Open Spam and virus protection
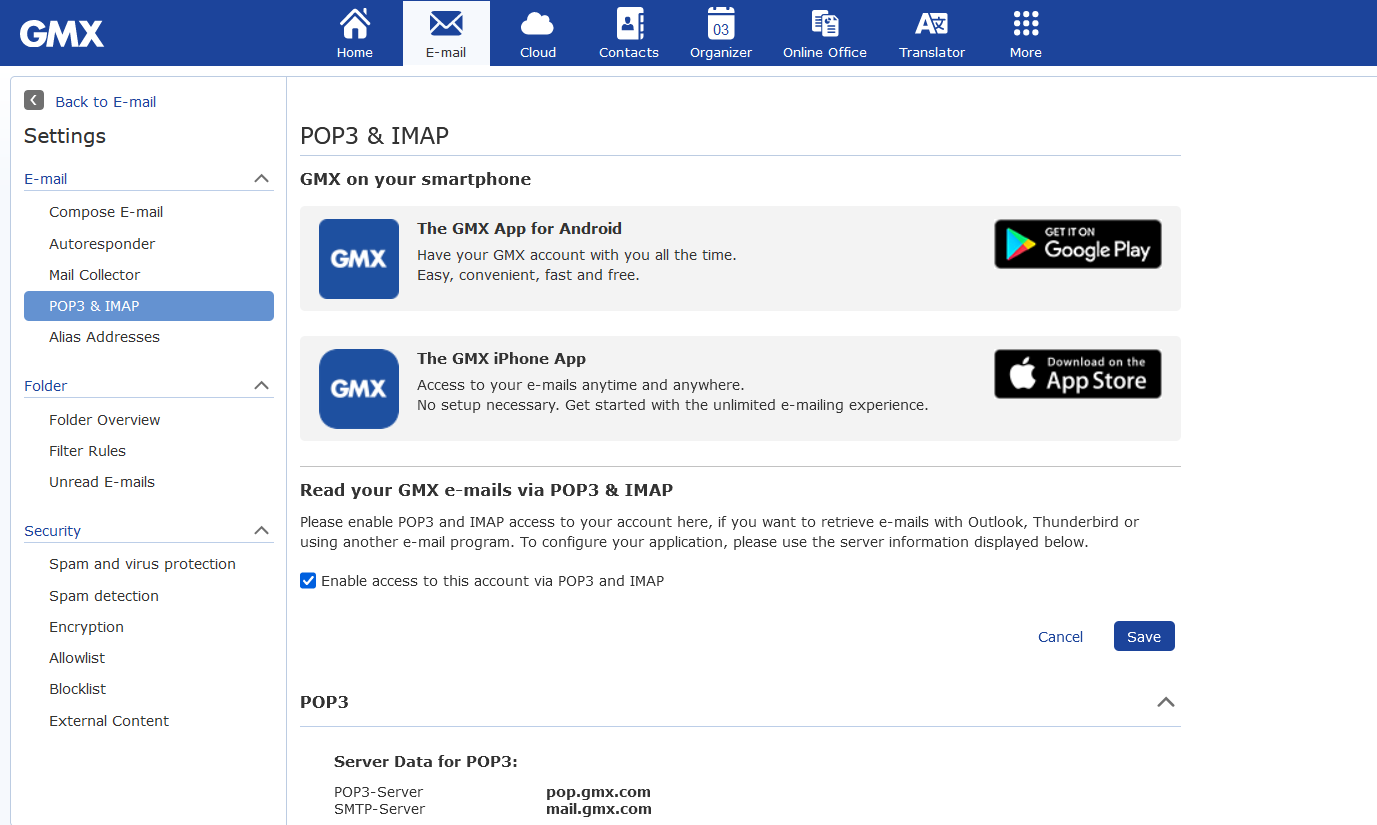 point(143,564)
